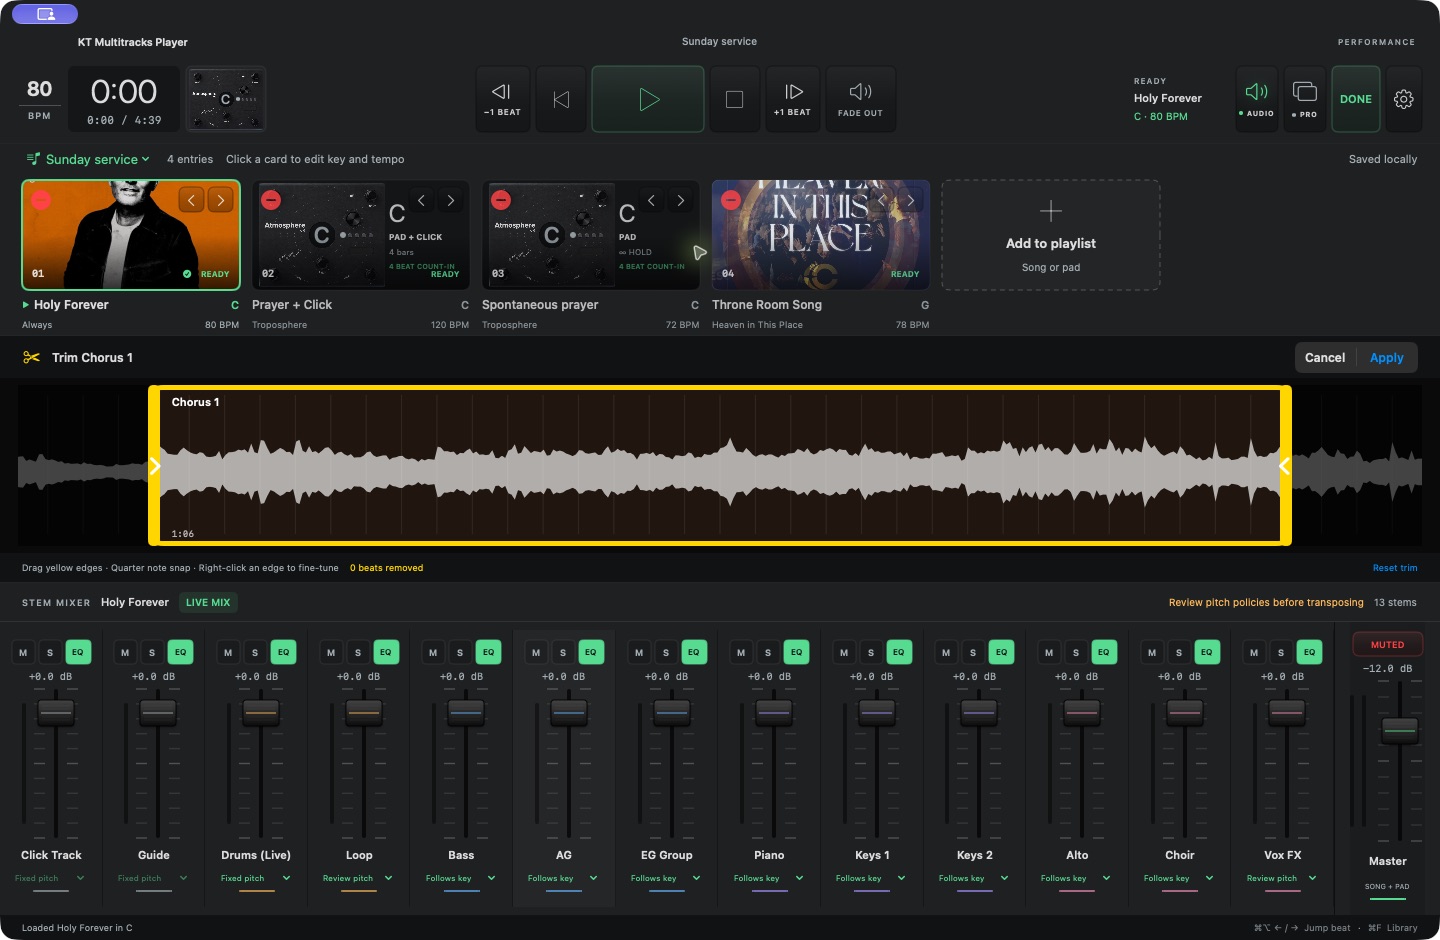
Task: Adjust the Master volume fader
Action: [x=1400, y=729]
